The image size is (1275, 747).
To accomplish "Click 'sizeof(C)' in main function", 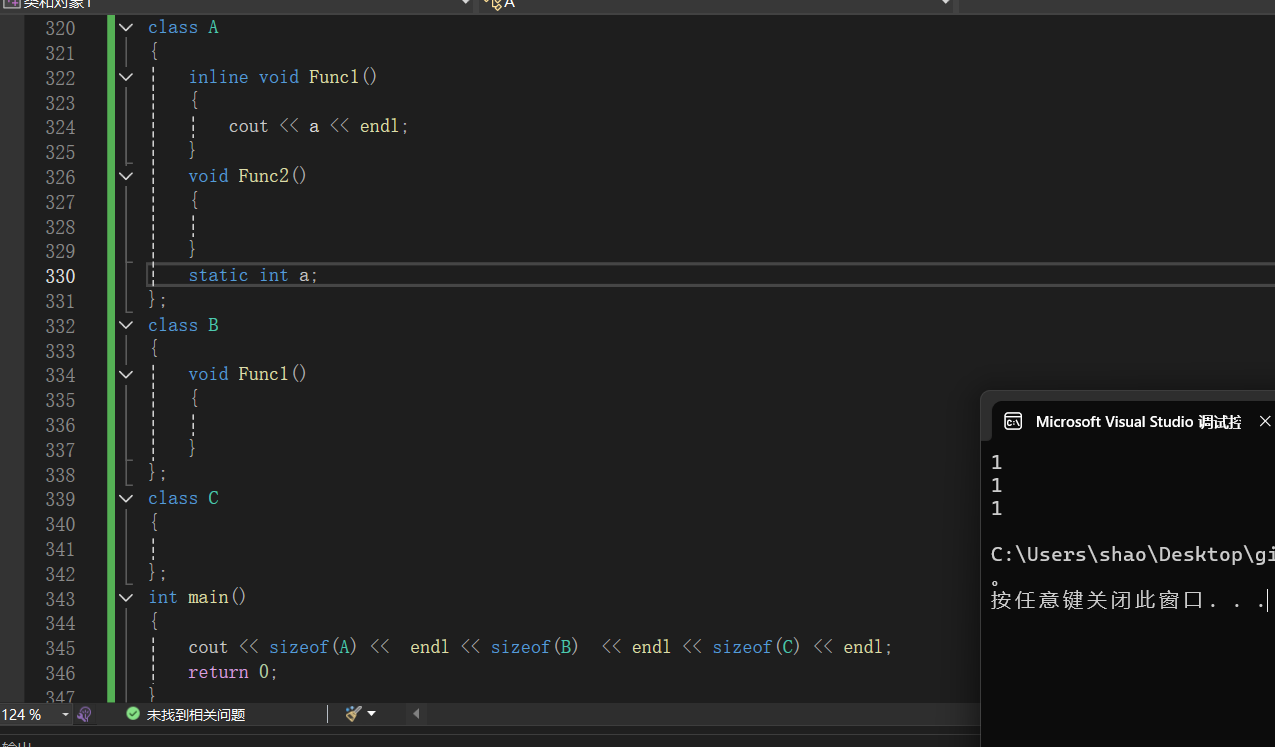I will pyautogui.click(x=757, y=647).
